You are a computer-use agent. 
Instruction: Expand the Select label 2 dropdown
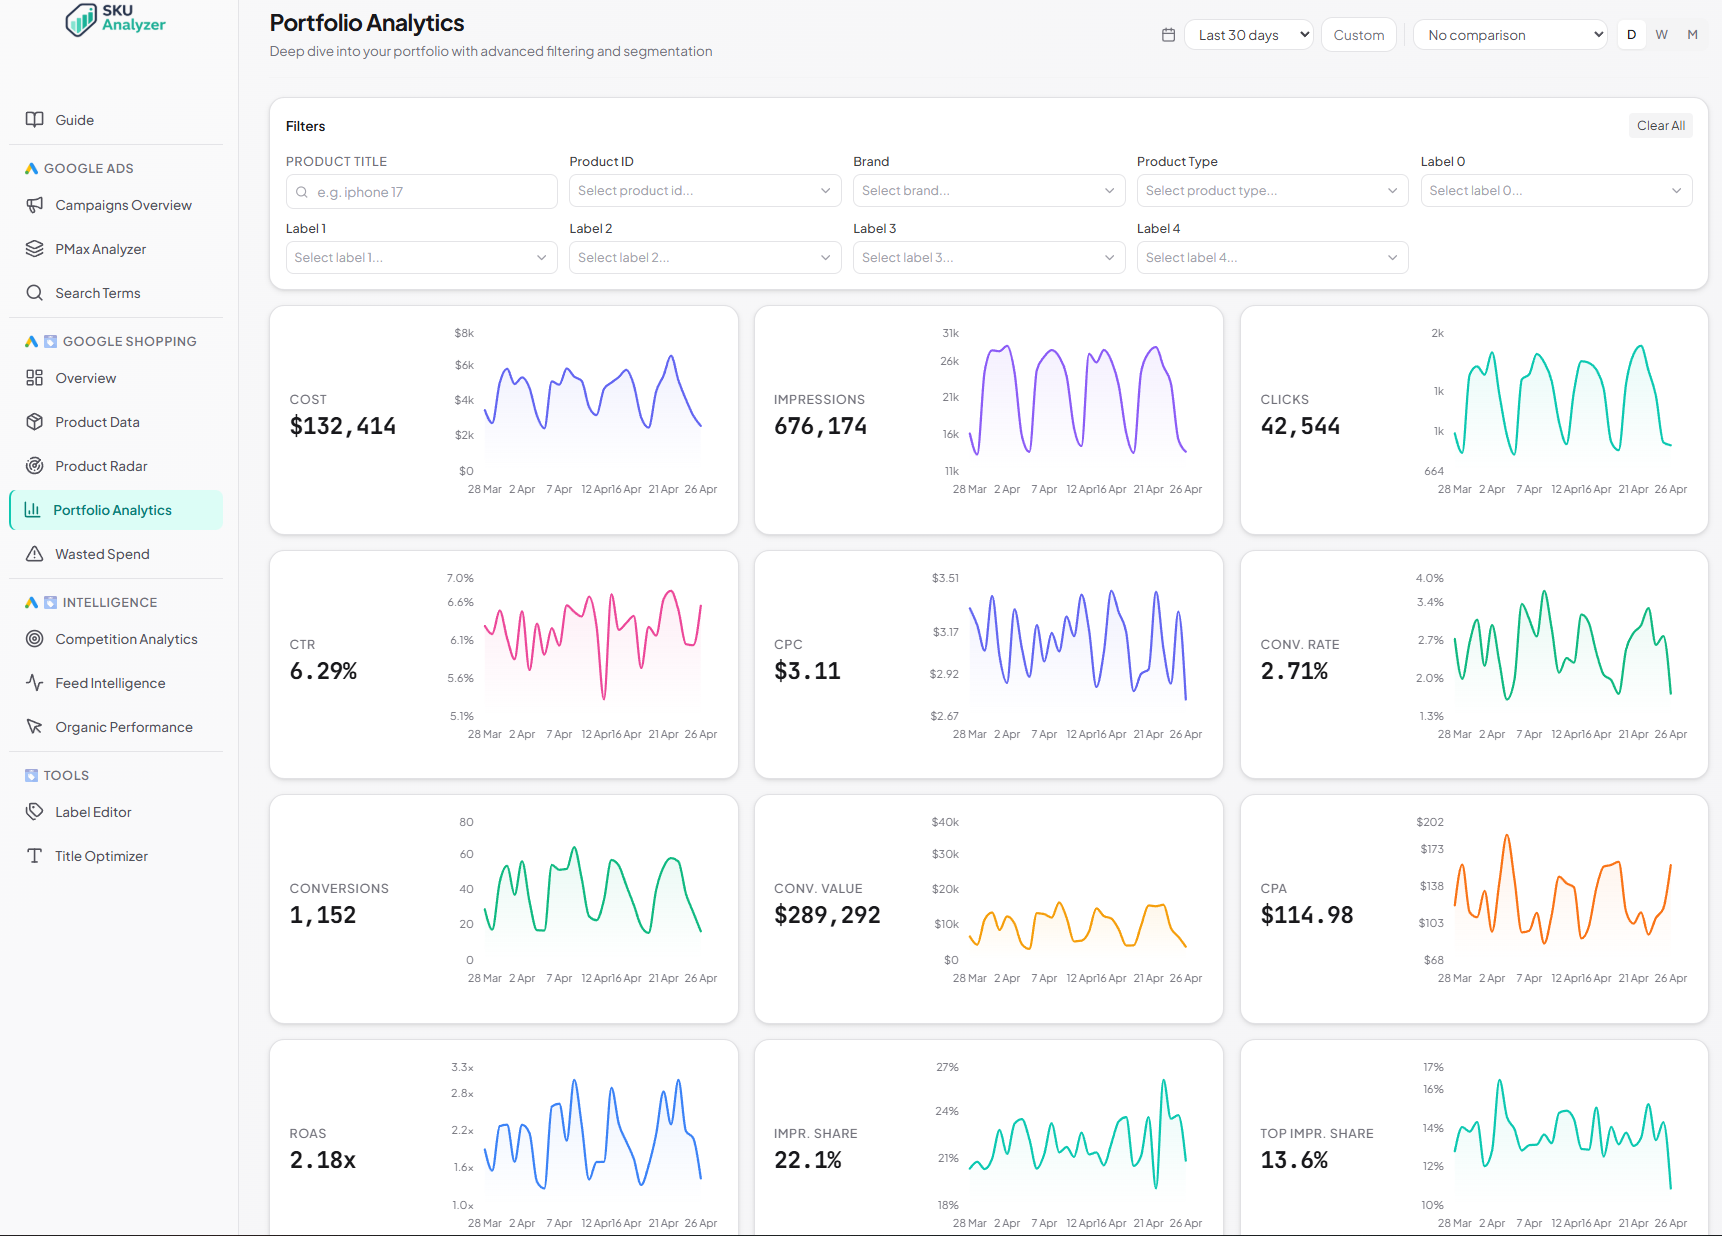pyautogui.click(x=705, y=258)
